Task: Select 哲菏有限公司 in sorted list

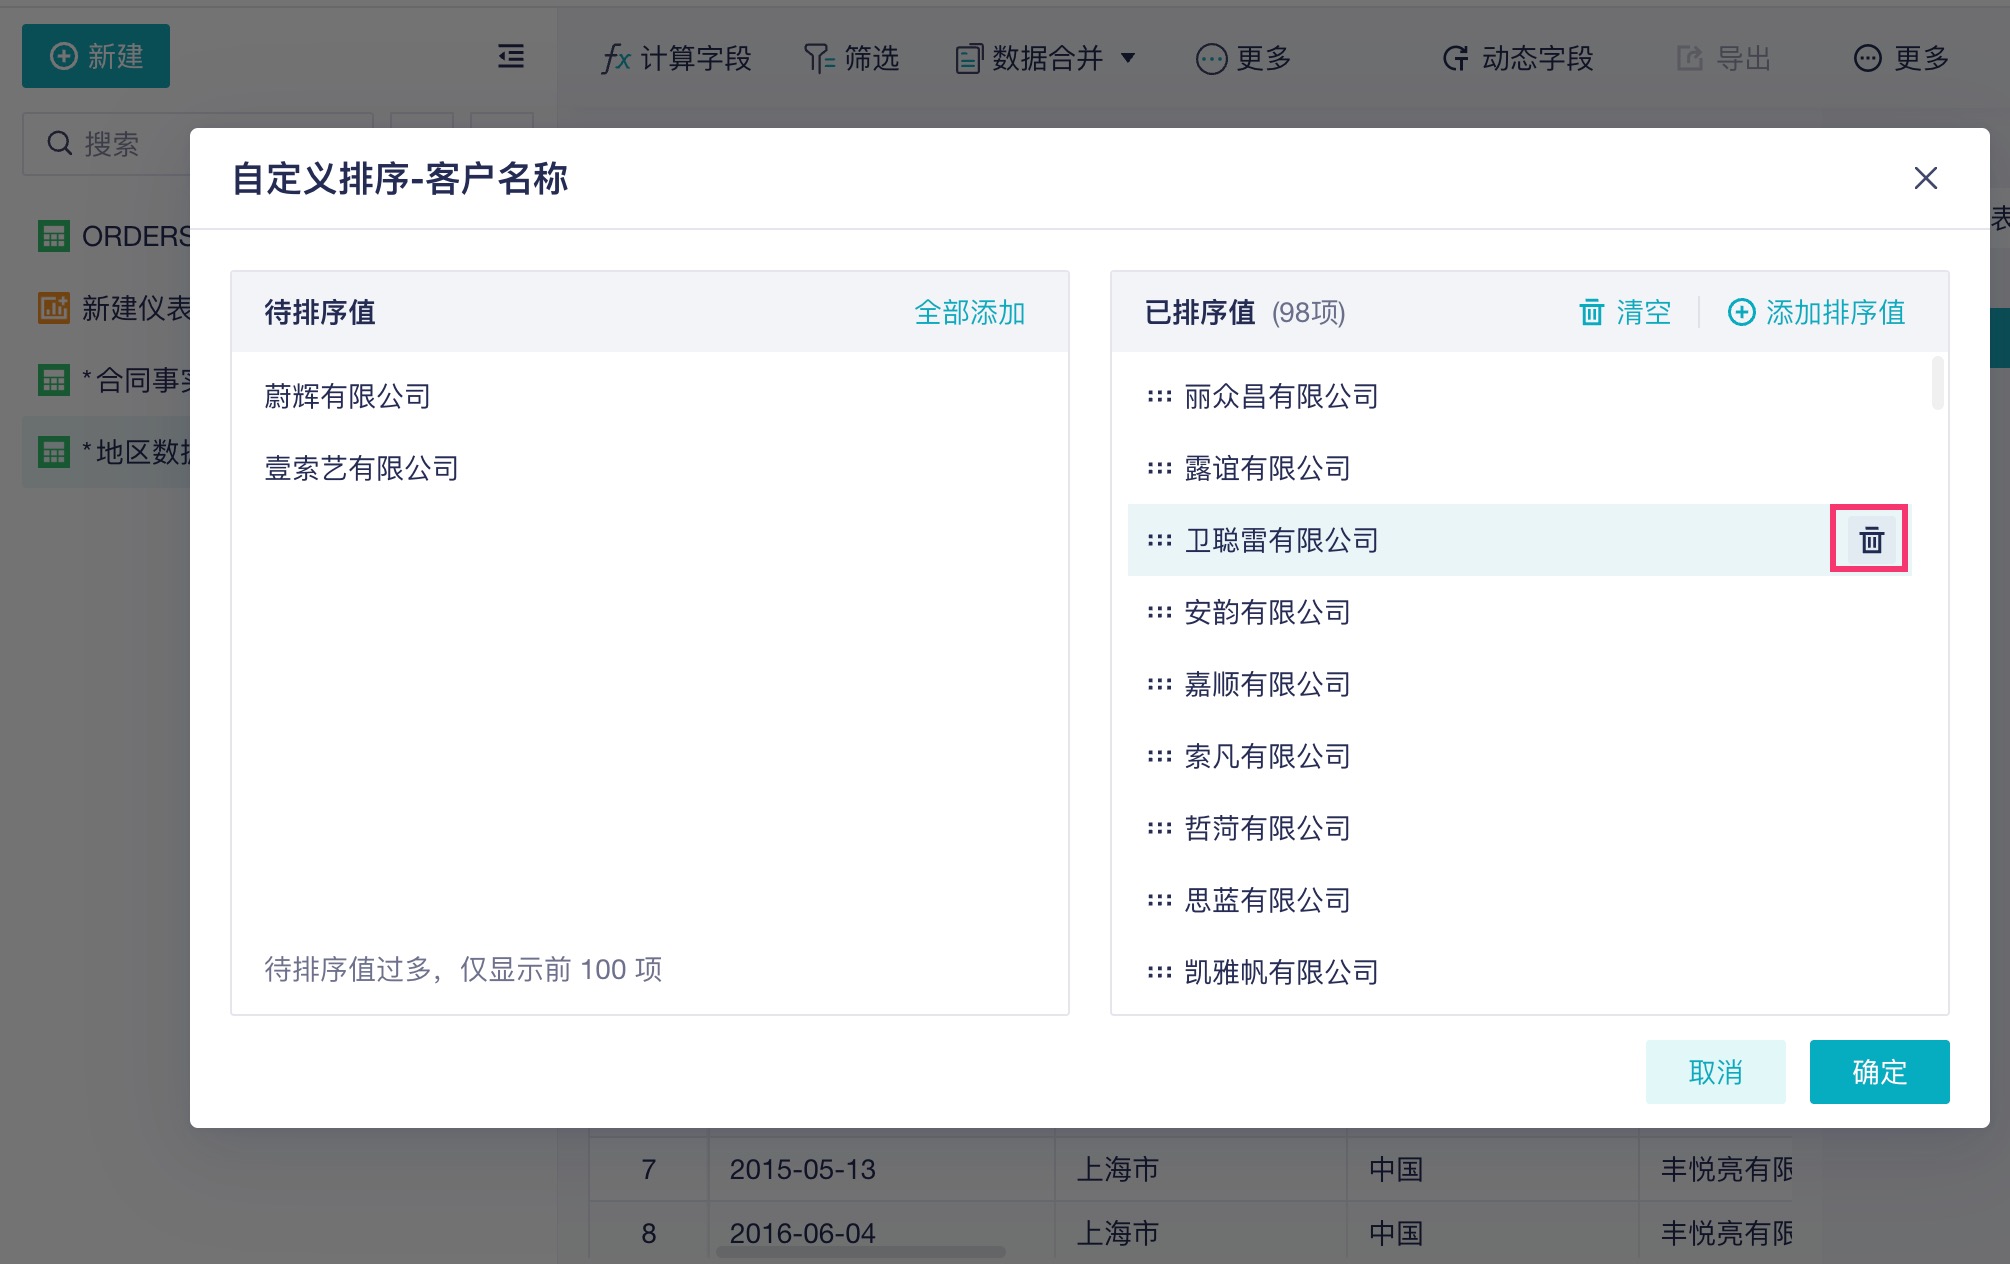Action: (1267, 829)
